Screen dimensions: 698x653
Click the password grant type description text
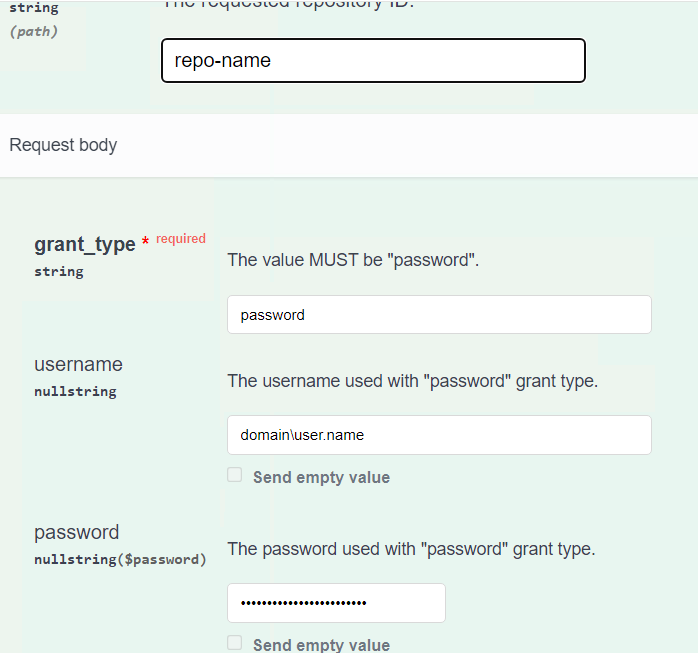411,549
